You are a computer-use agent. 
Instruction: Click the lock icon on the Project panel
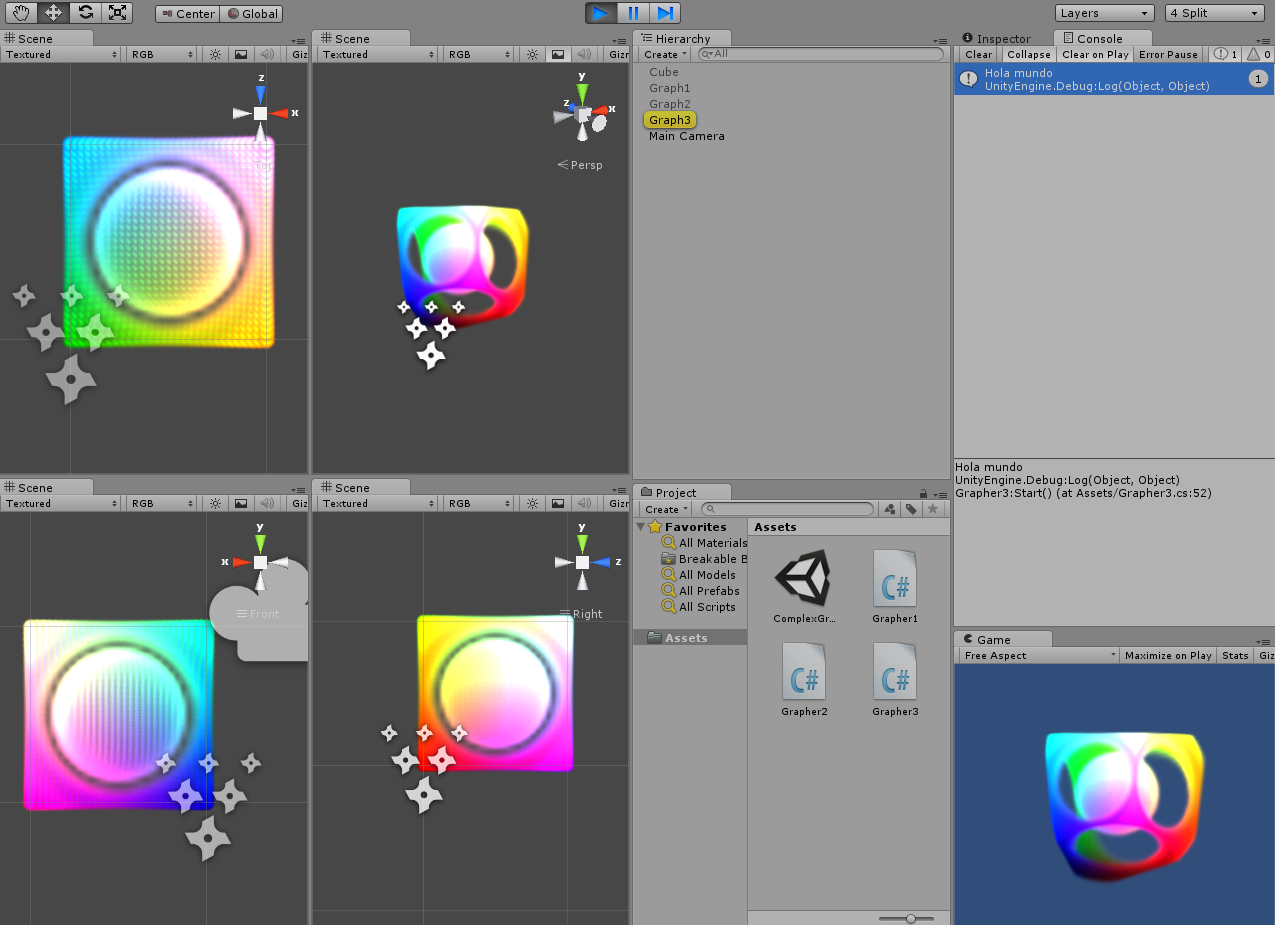point(922,491)
